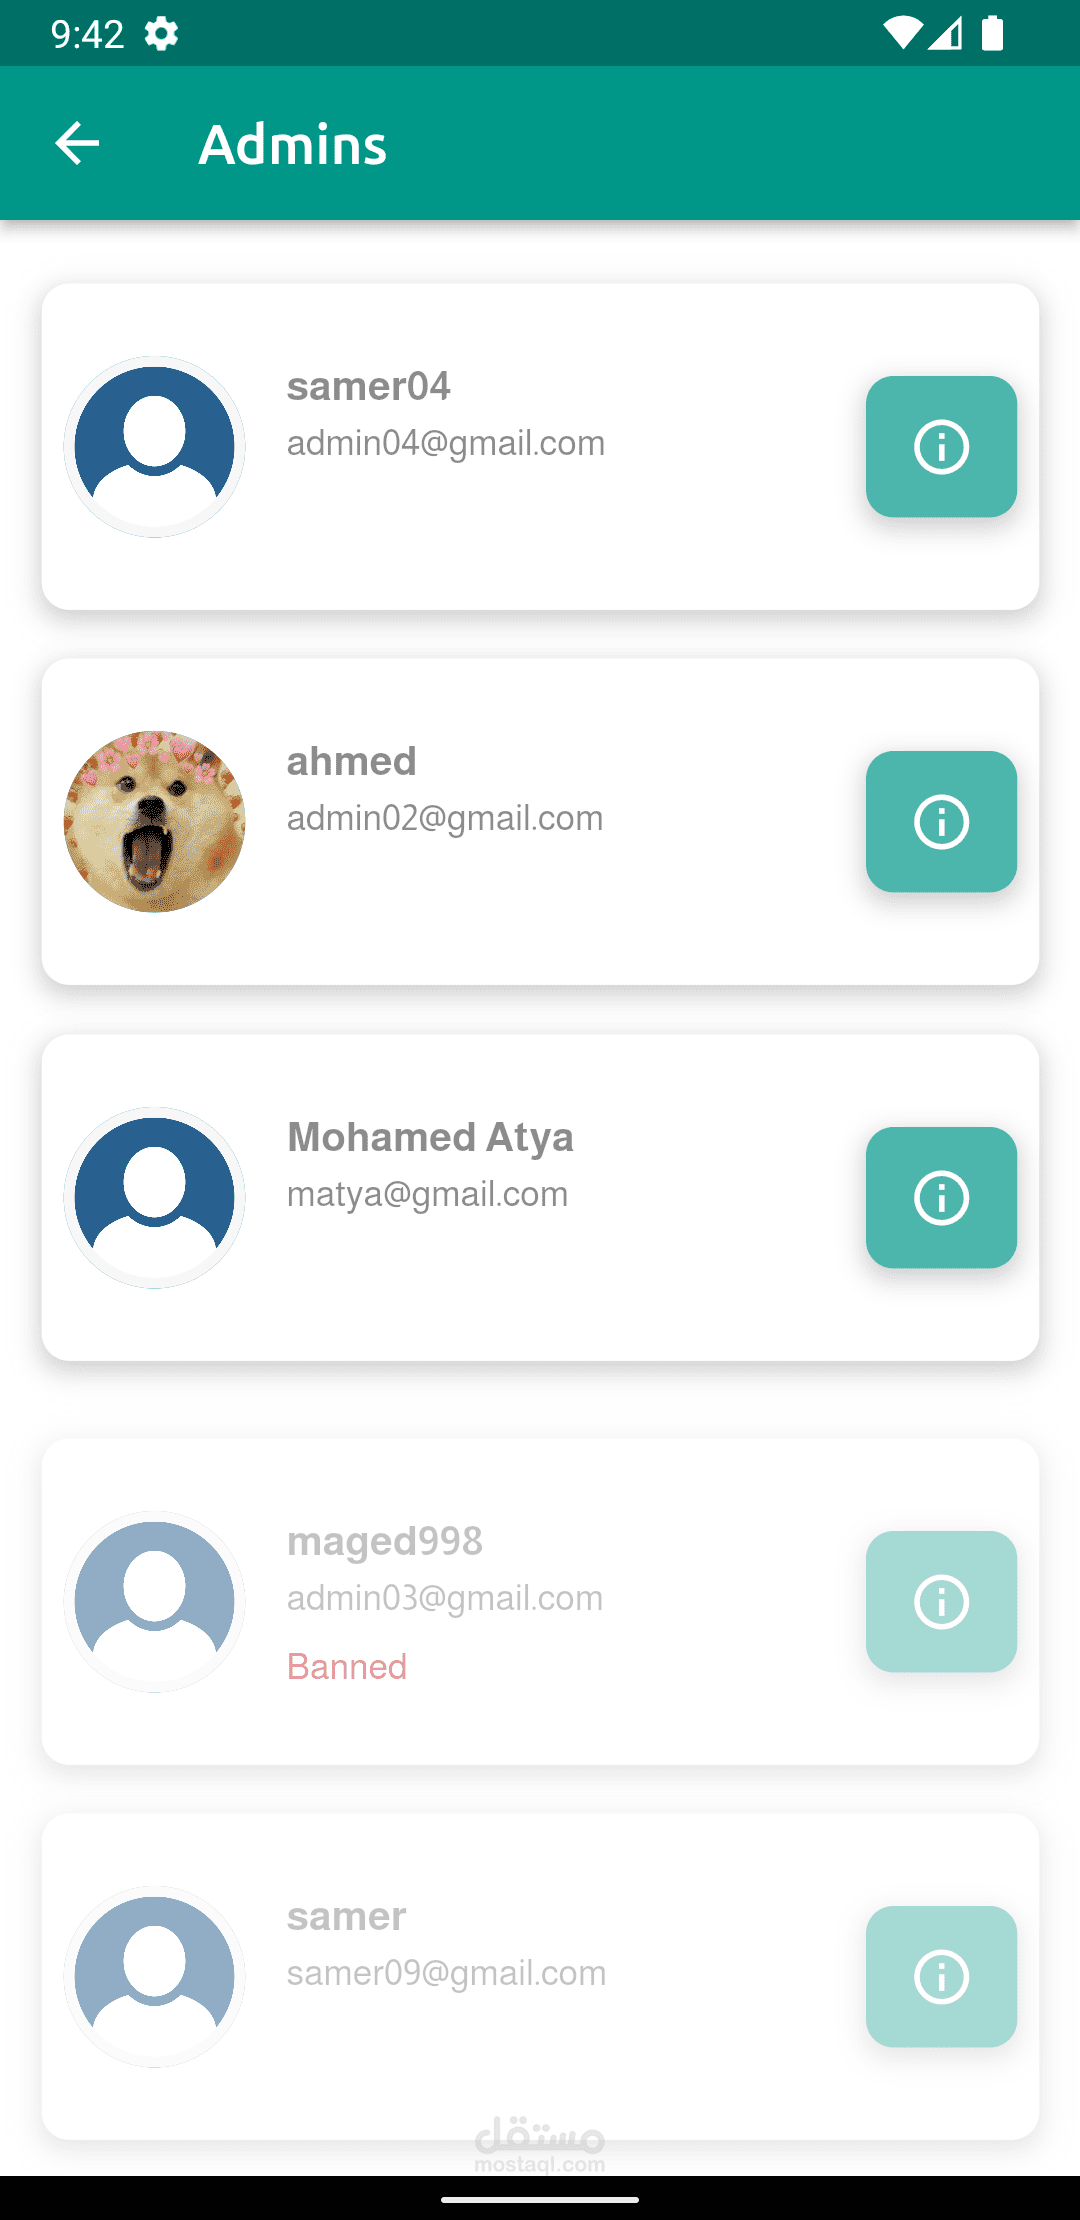Tap the settings gear in status bar

(x=161, y=34)
